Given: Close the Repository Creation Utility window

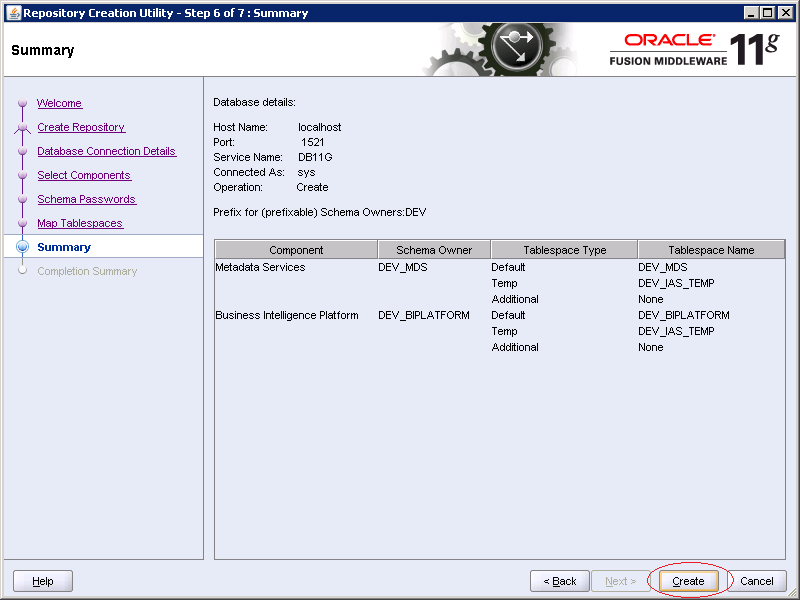Looking at the screenshot, I should tap(786, 13).
